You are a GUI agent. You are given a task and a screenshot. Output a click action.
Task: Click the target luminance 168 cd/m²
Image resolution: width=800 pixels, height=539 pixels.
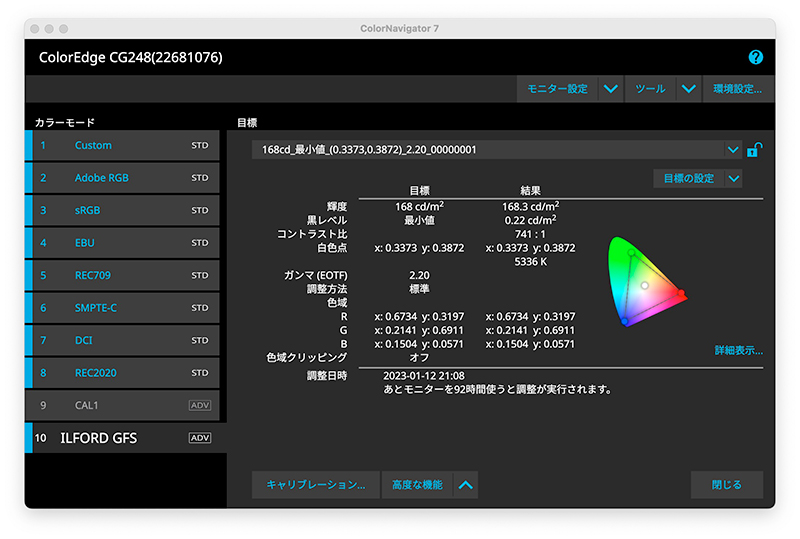pos(419,206)
